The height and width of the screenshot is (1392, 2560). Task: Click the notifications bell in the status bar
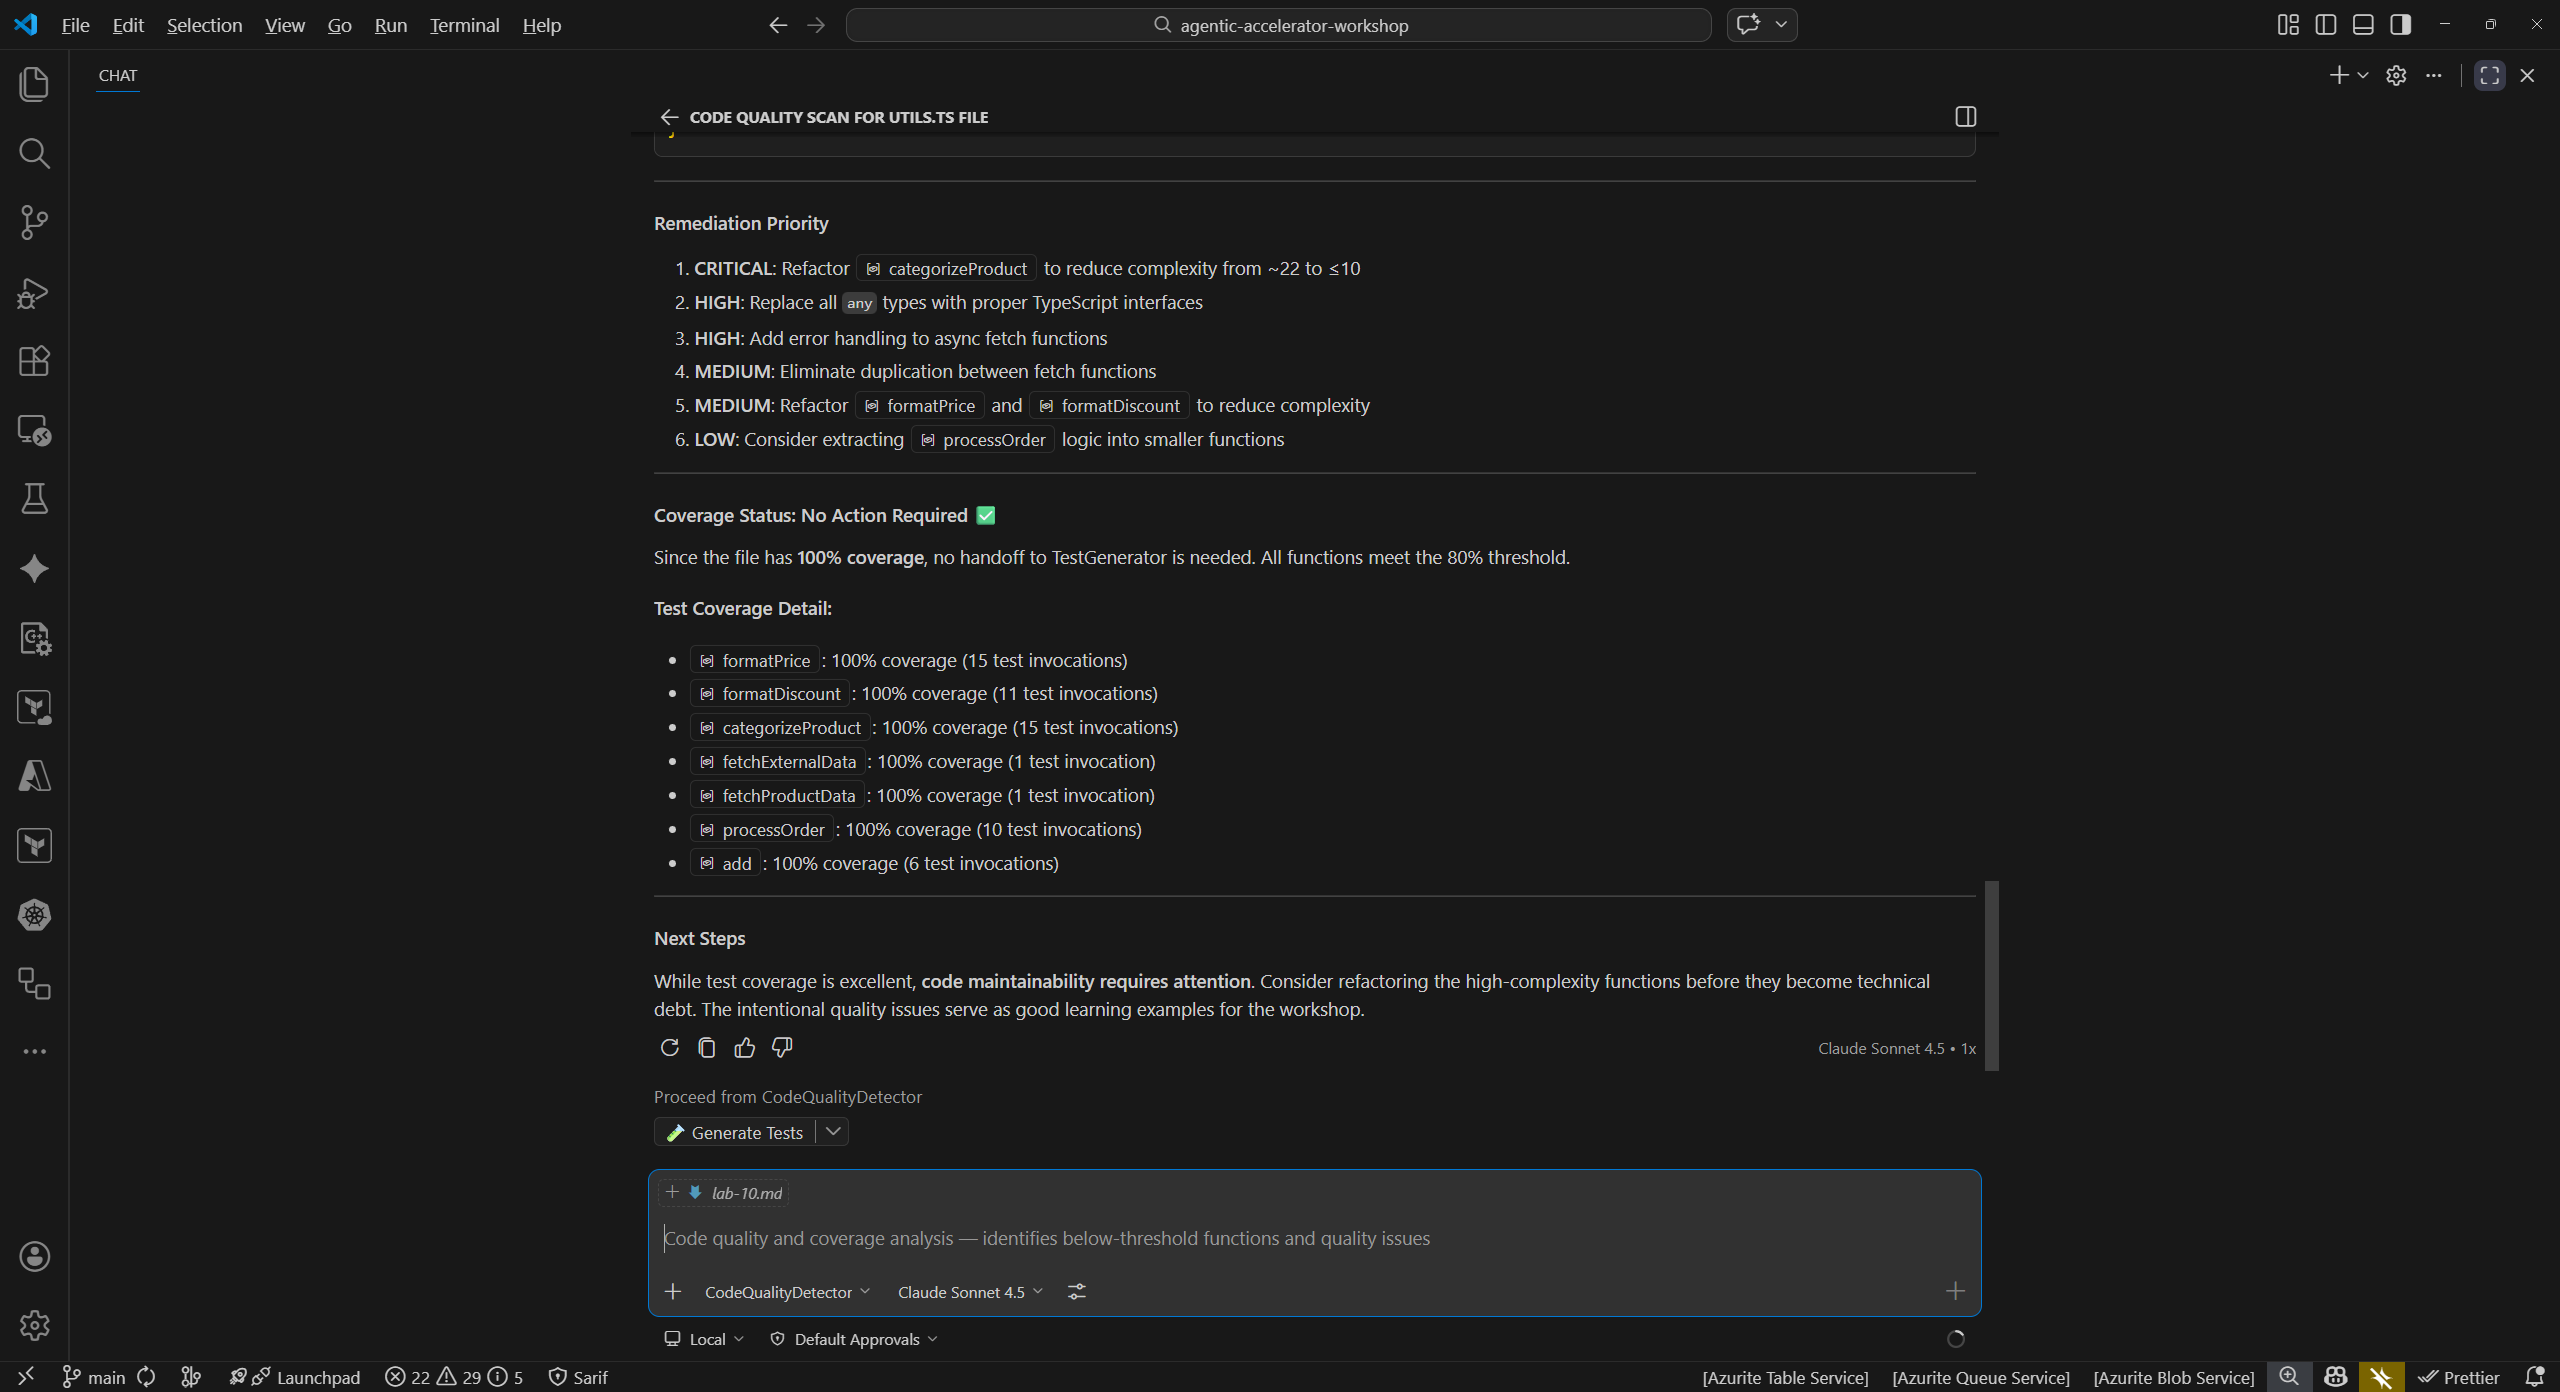point(2536,1377)
